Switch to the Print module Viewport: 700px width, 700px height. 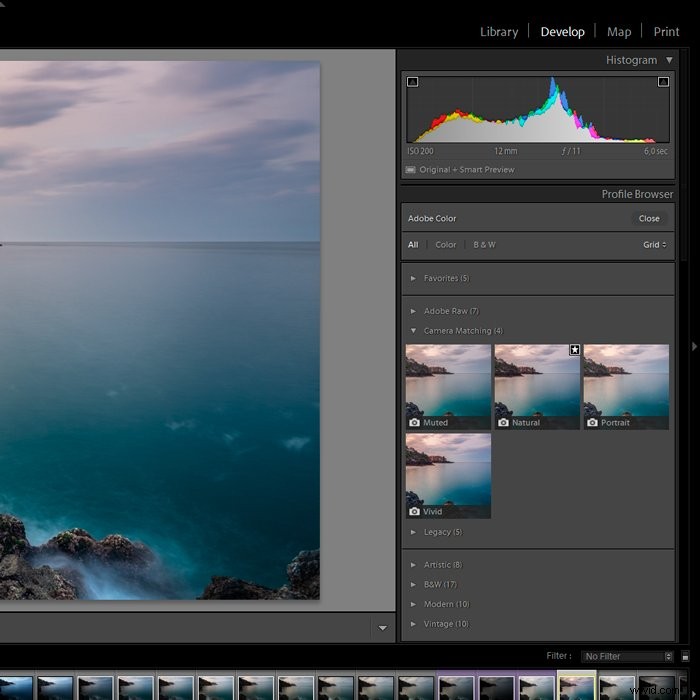pos(666,32)
